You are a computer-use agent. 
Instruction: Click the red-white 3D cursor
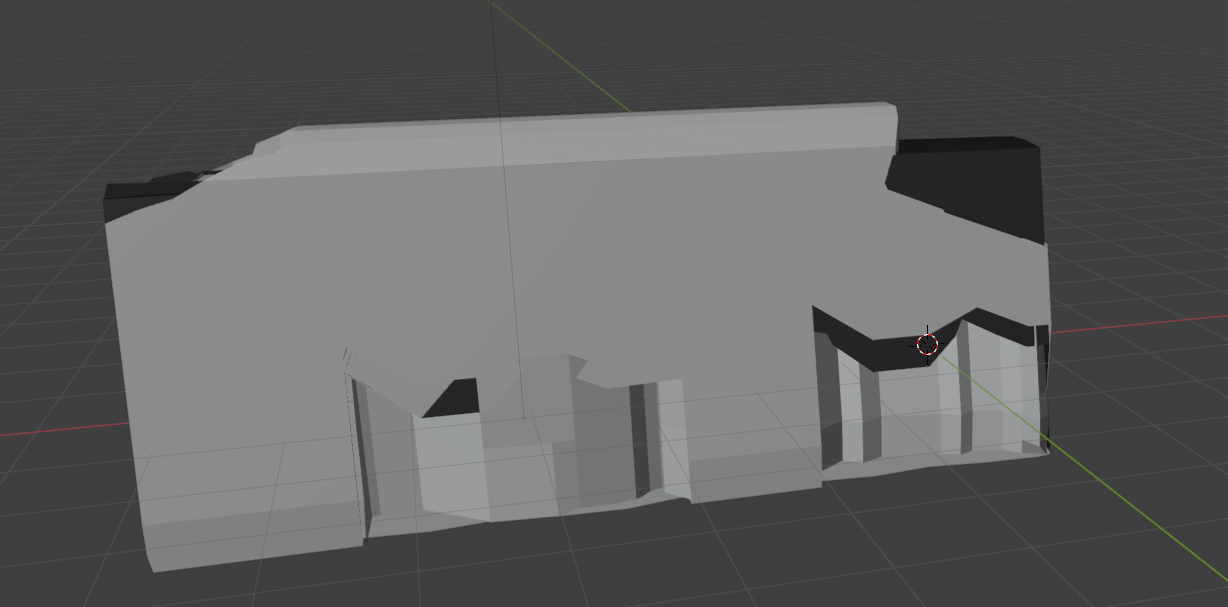(927, 344)
